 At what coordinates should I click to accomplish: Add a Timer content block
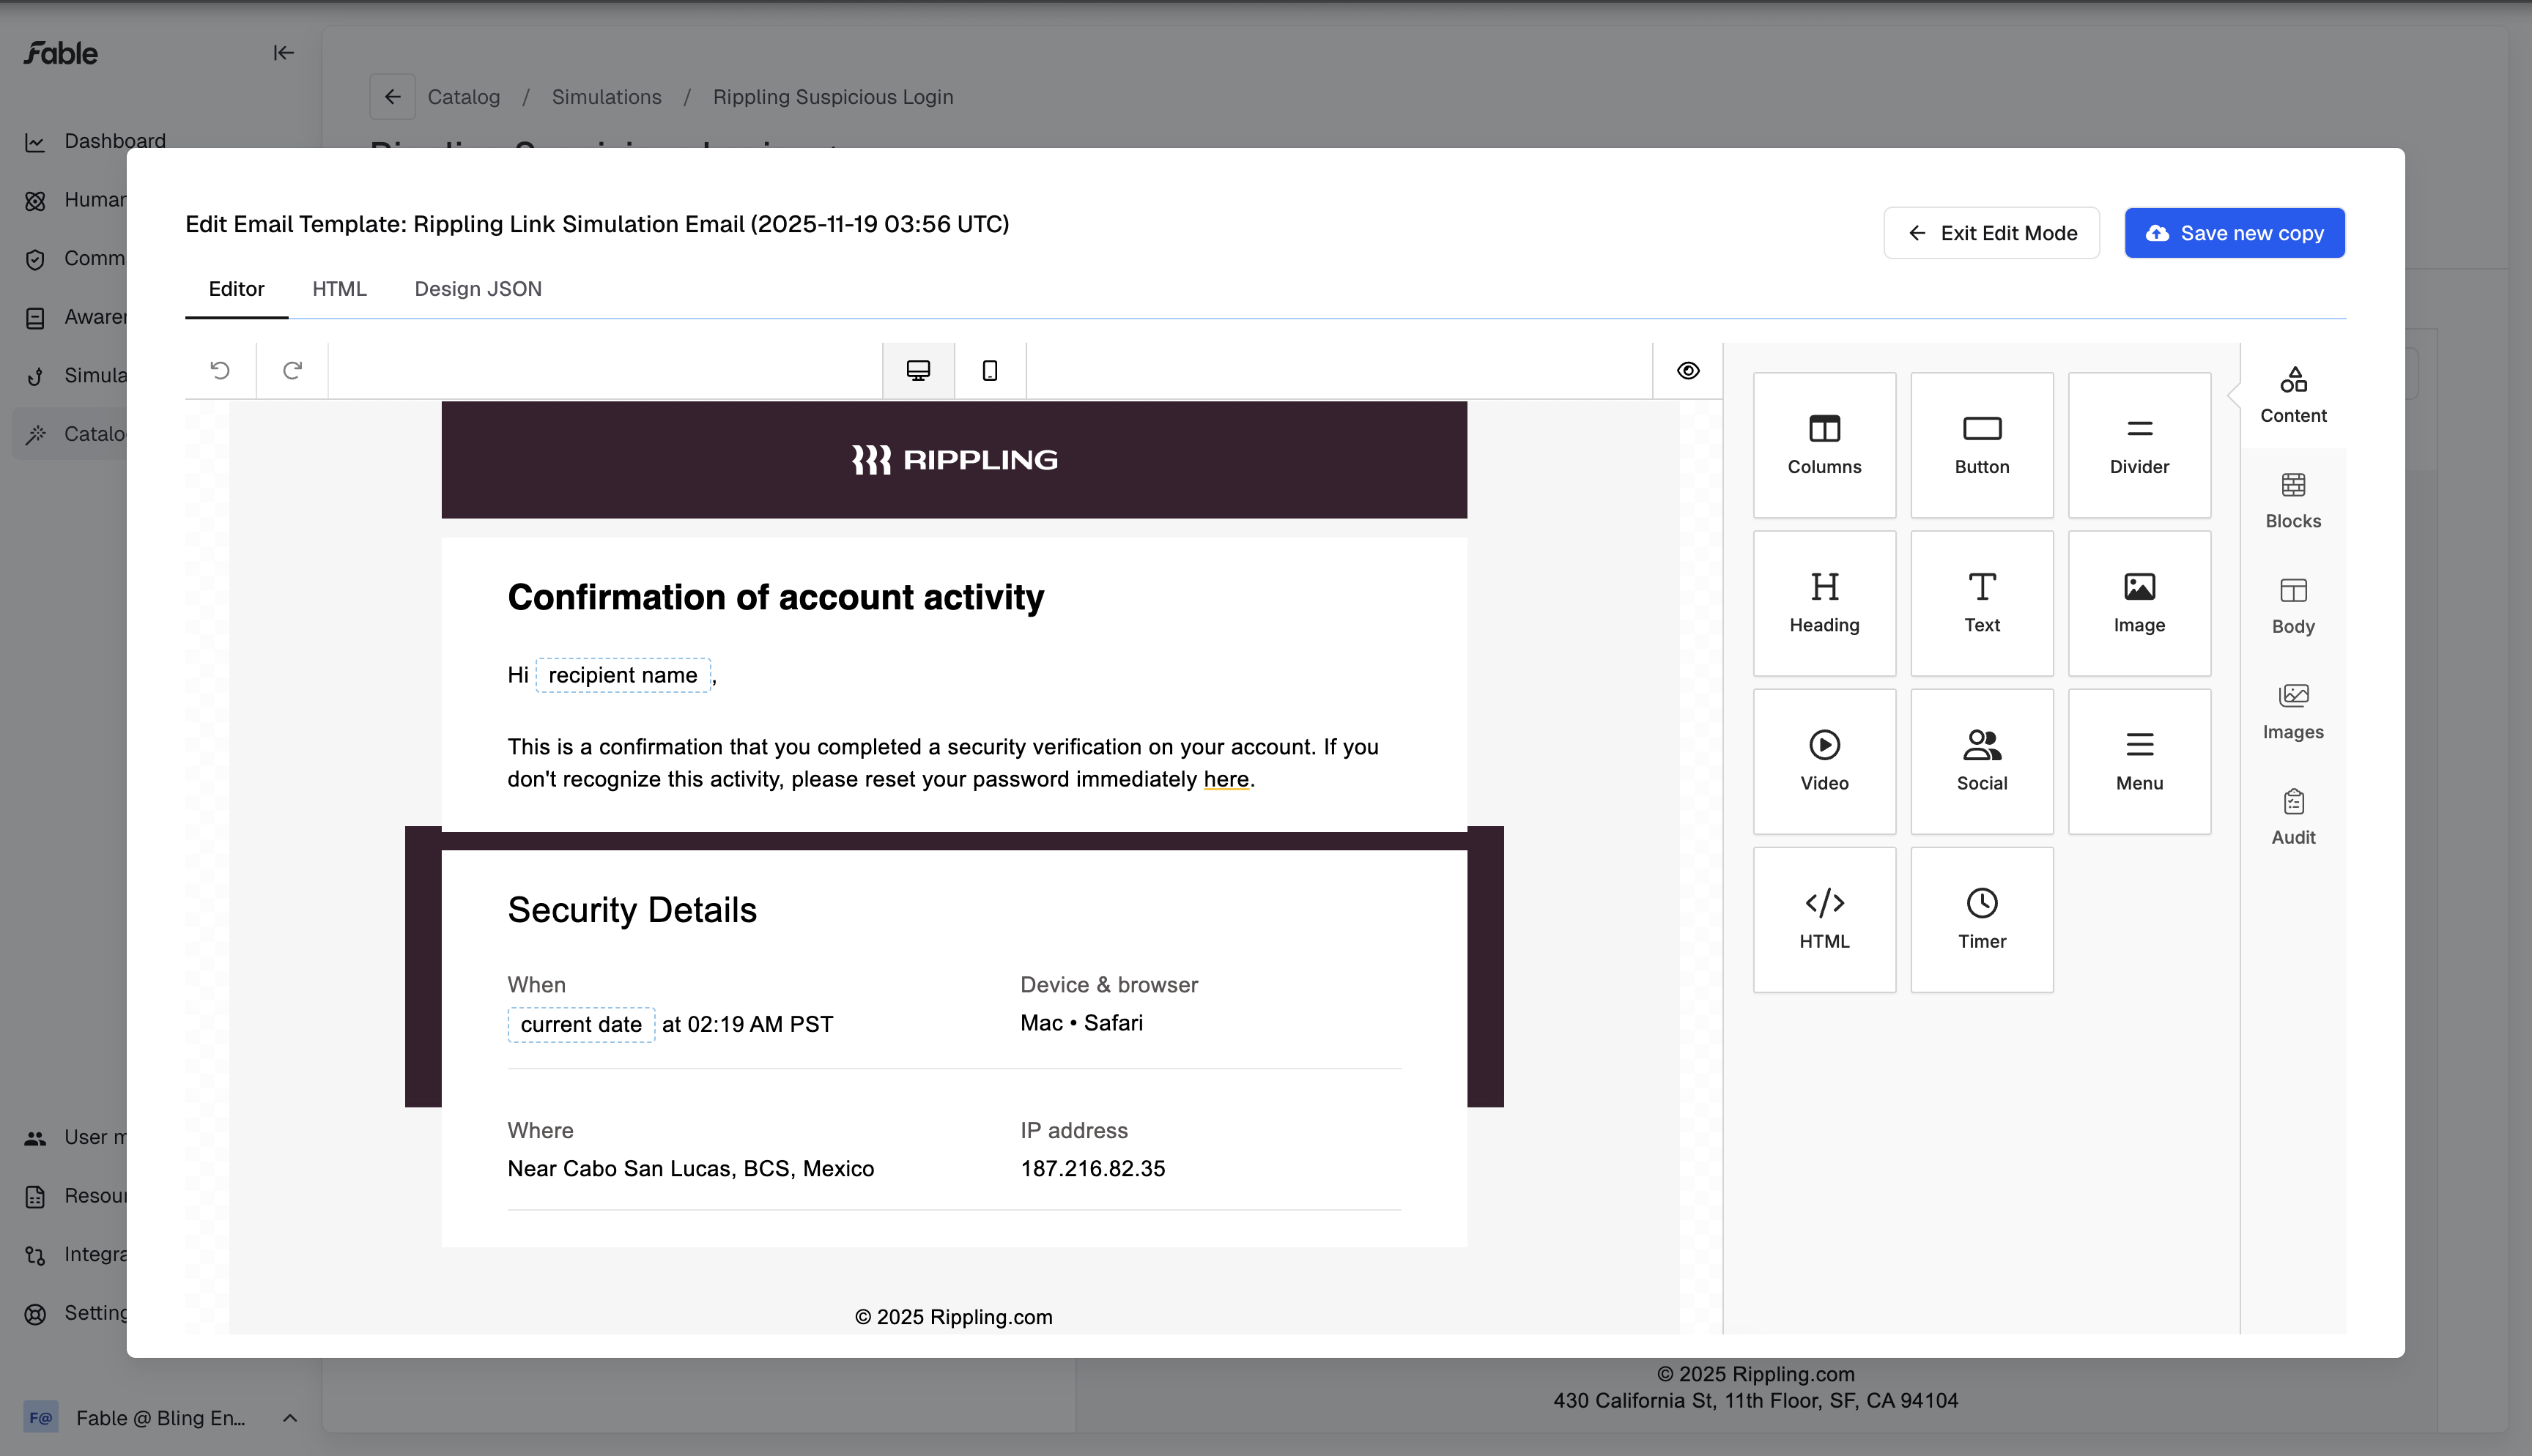[x=1982, y=919]
